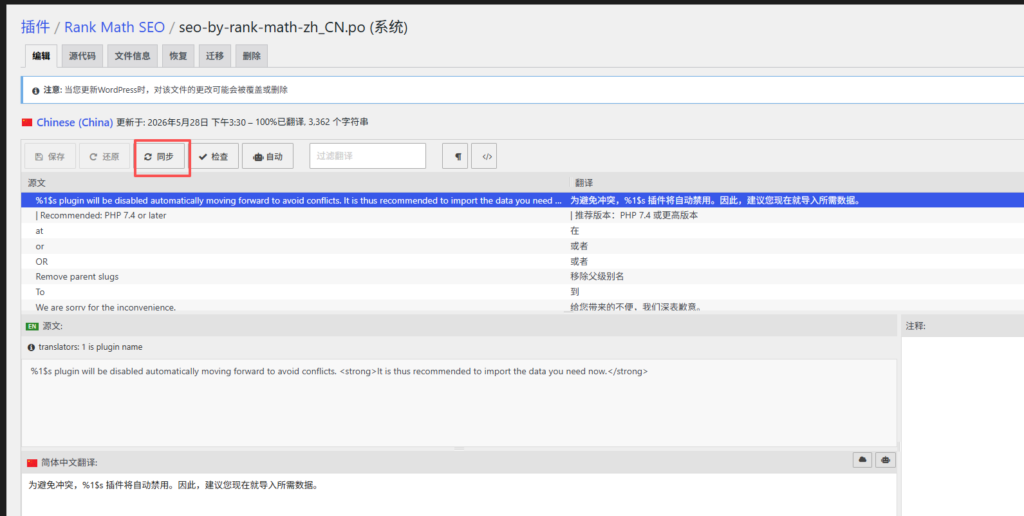1024x516 pixels.
Task: Click translation cell '移除父级别名'
Action: [597, 276]
